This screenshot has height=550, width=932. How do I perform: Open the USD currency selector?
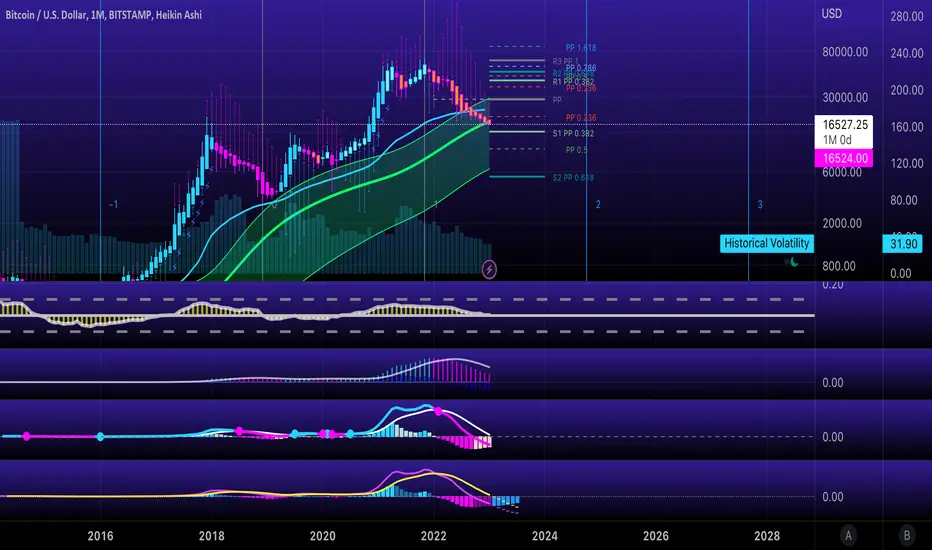(x=832, y=14)
